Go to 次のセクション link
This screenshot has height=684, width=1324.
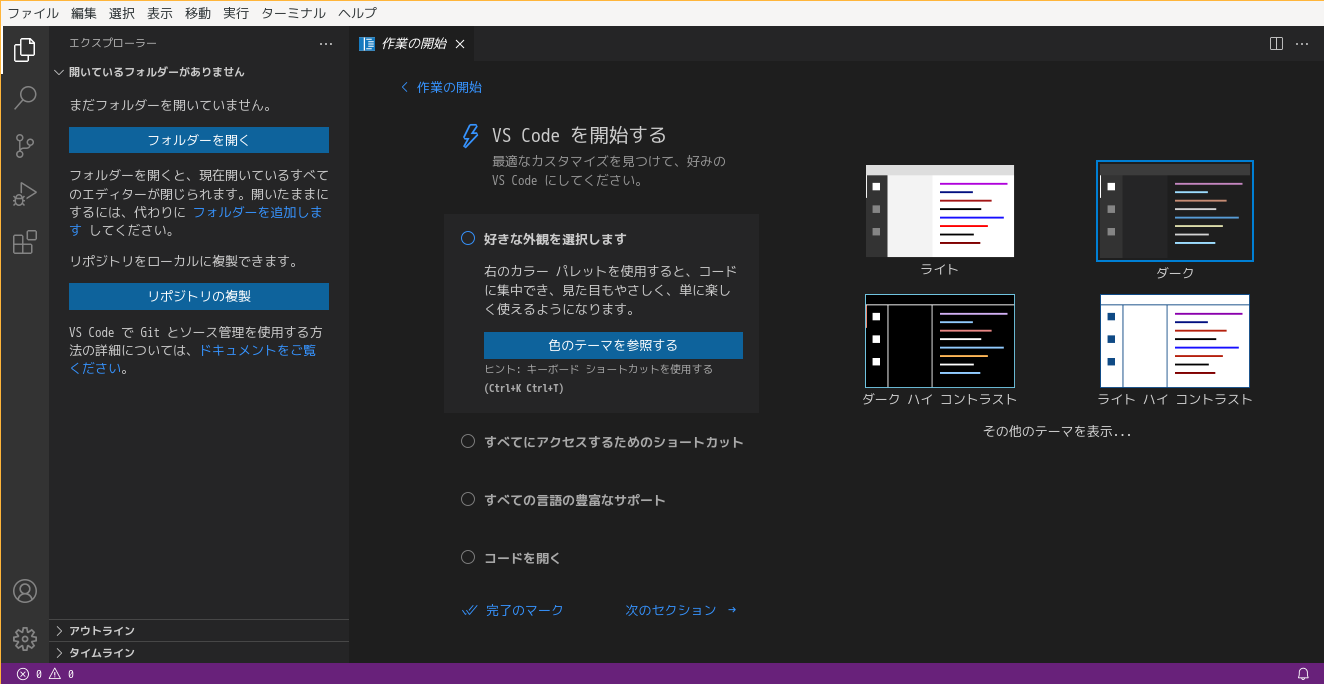pyautogui.click(x=681, y=610)
